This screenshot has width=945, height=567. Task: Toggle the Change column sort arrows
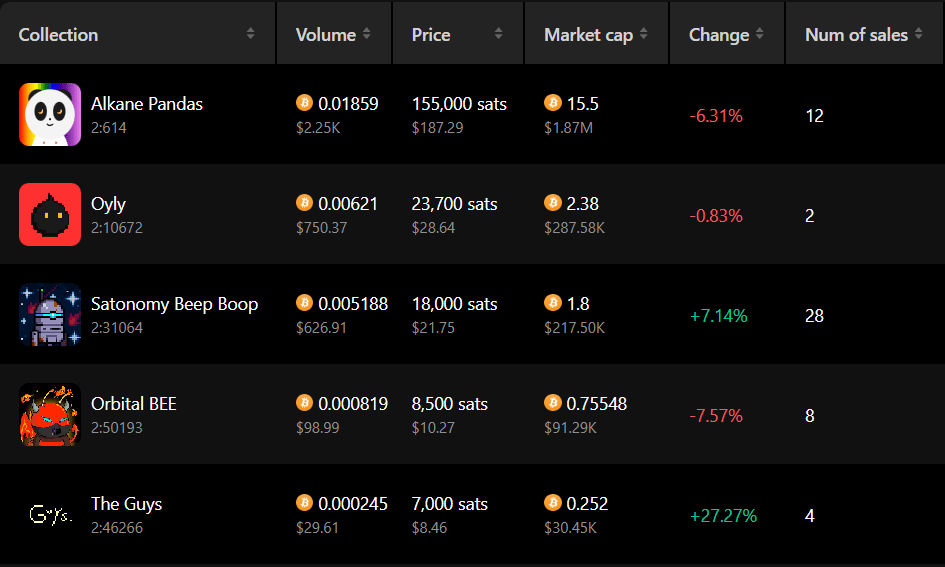pyautogui.click(x=759, y=34)
